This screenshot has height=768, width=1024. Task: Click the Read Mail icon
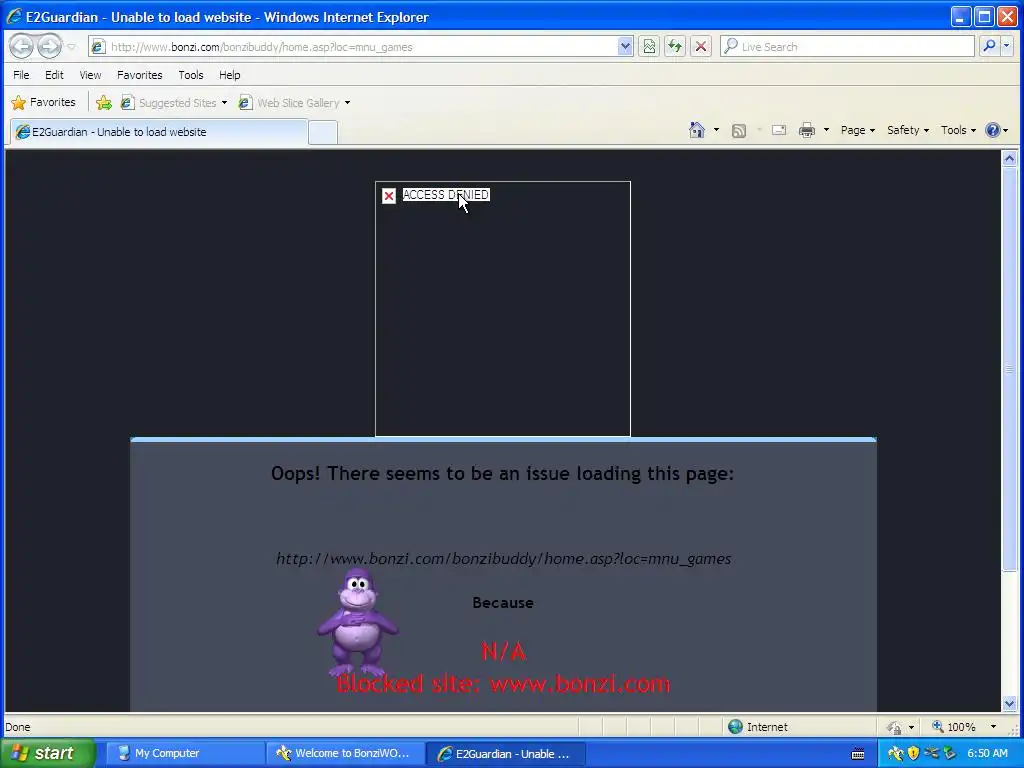coord(779,131)
